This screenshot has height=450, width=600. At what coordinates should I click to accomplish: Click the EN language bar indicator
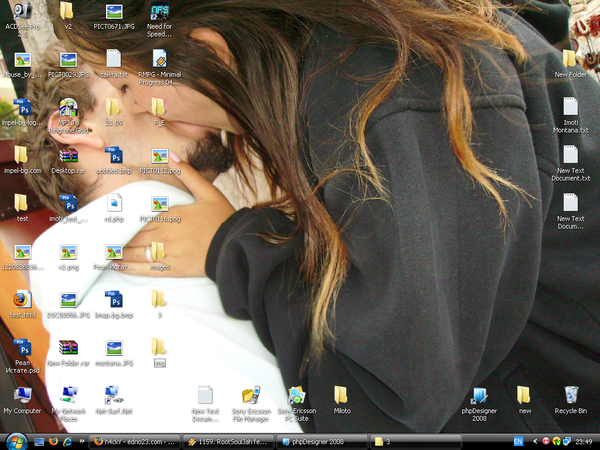pyautogui.click(x=518, y=442)
